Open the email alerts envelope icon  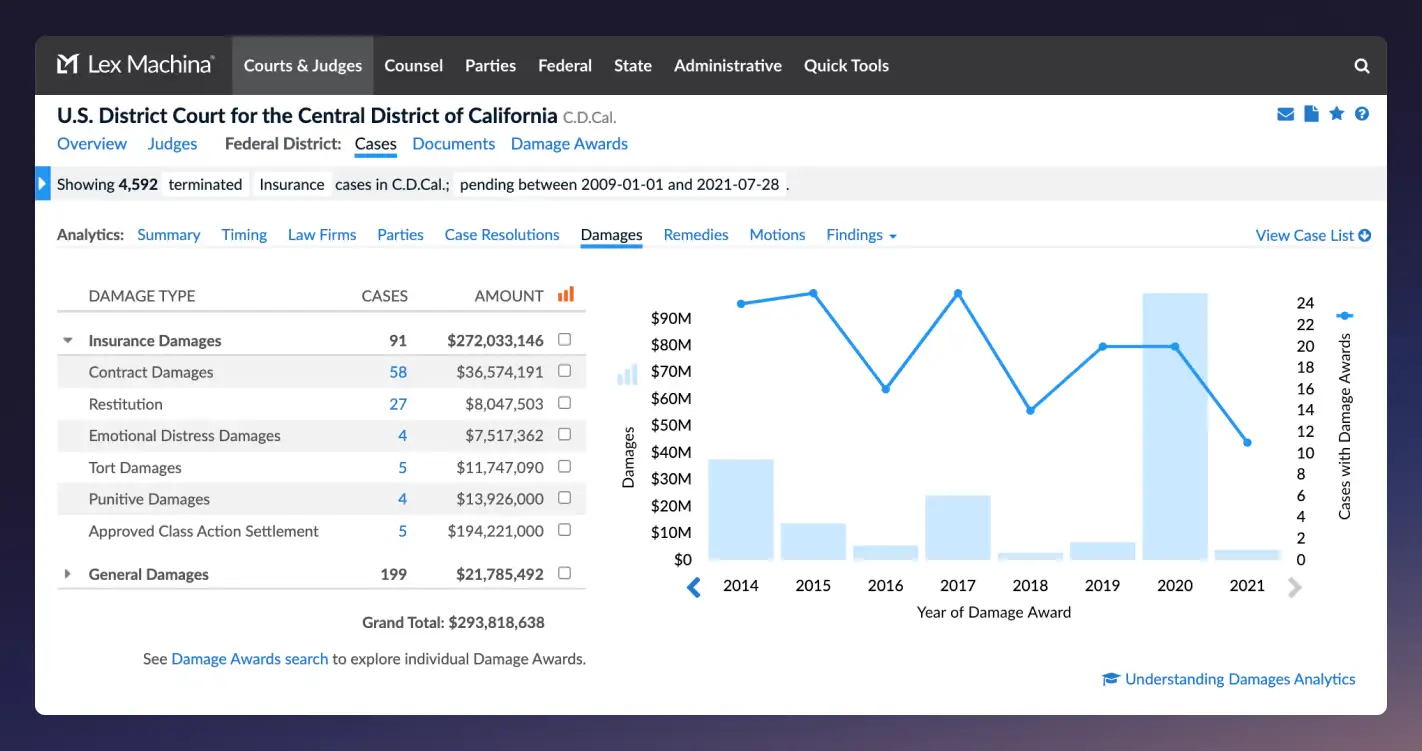1285,114
